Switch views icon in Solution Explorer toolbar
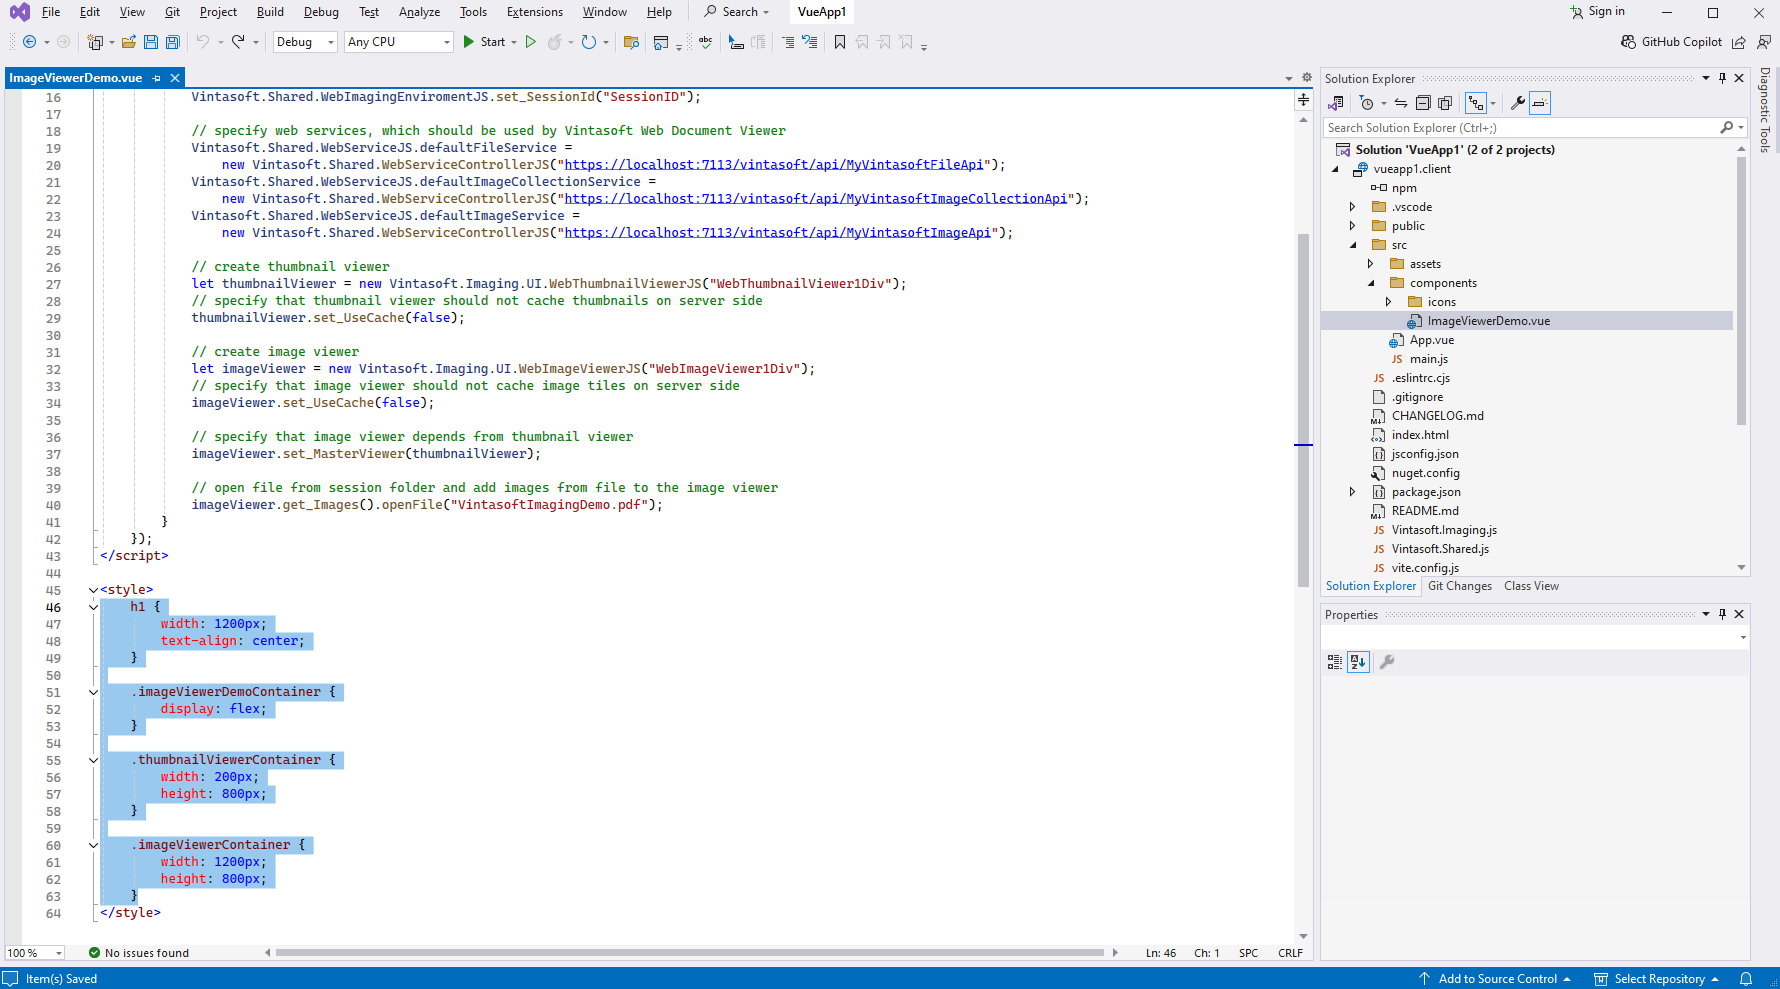The image size is (1780, 989). pos(1336,103)
